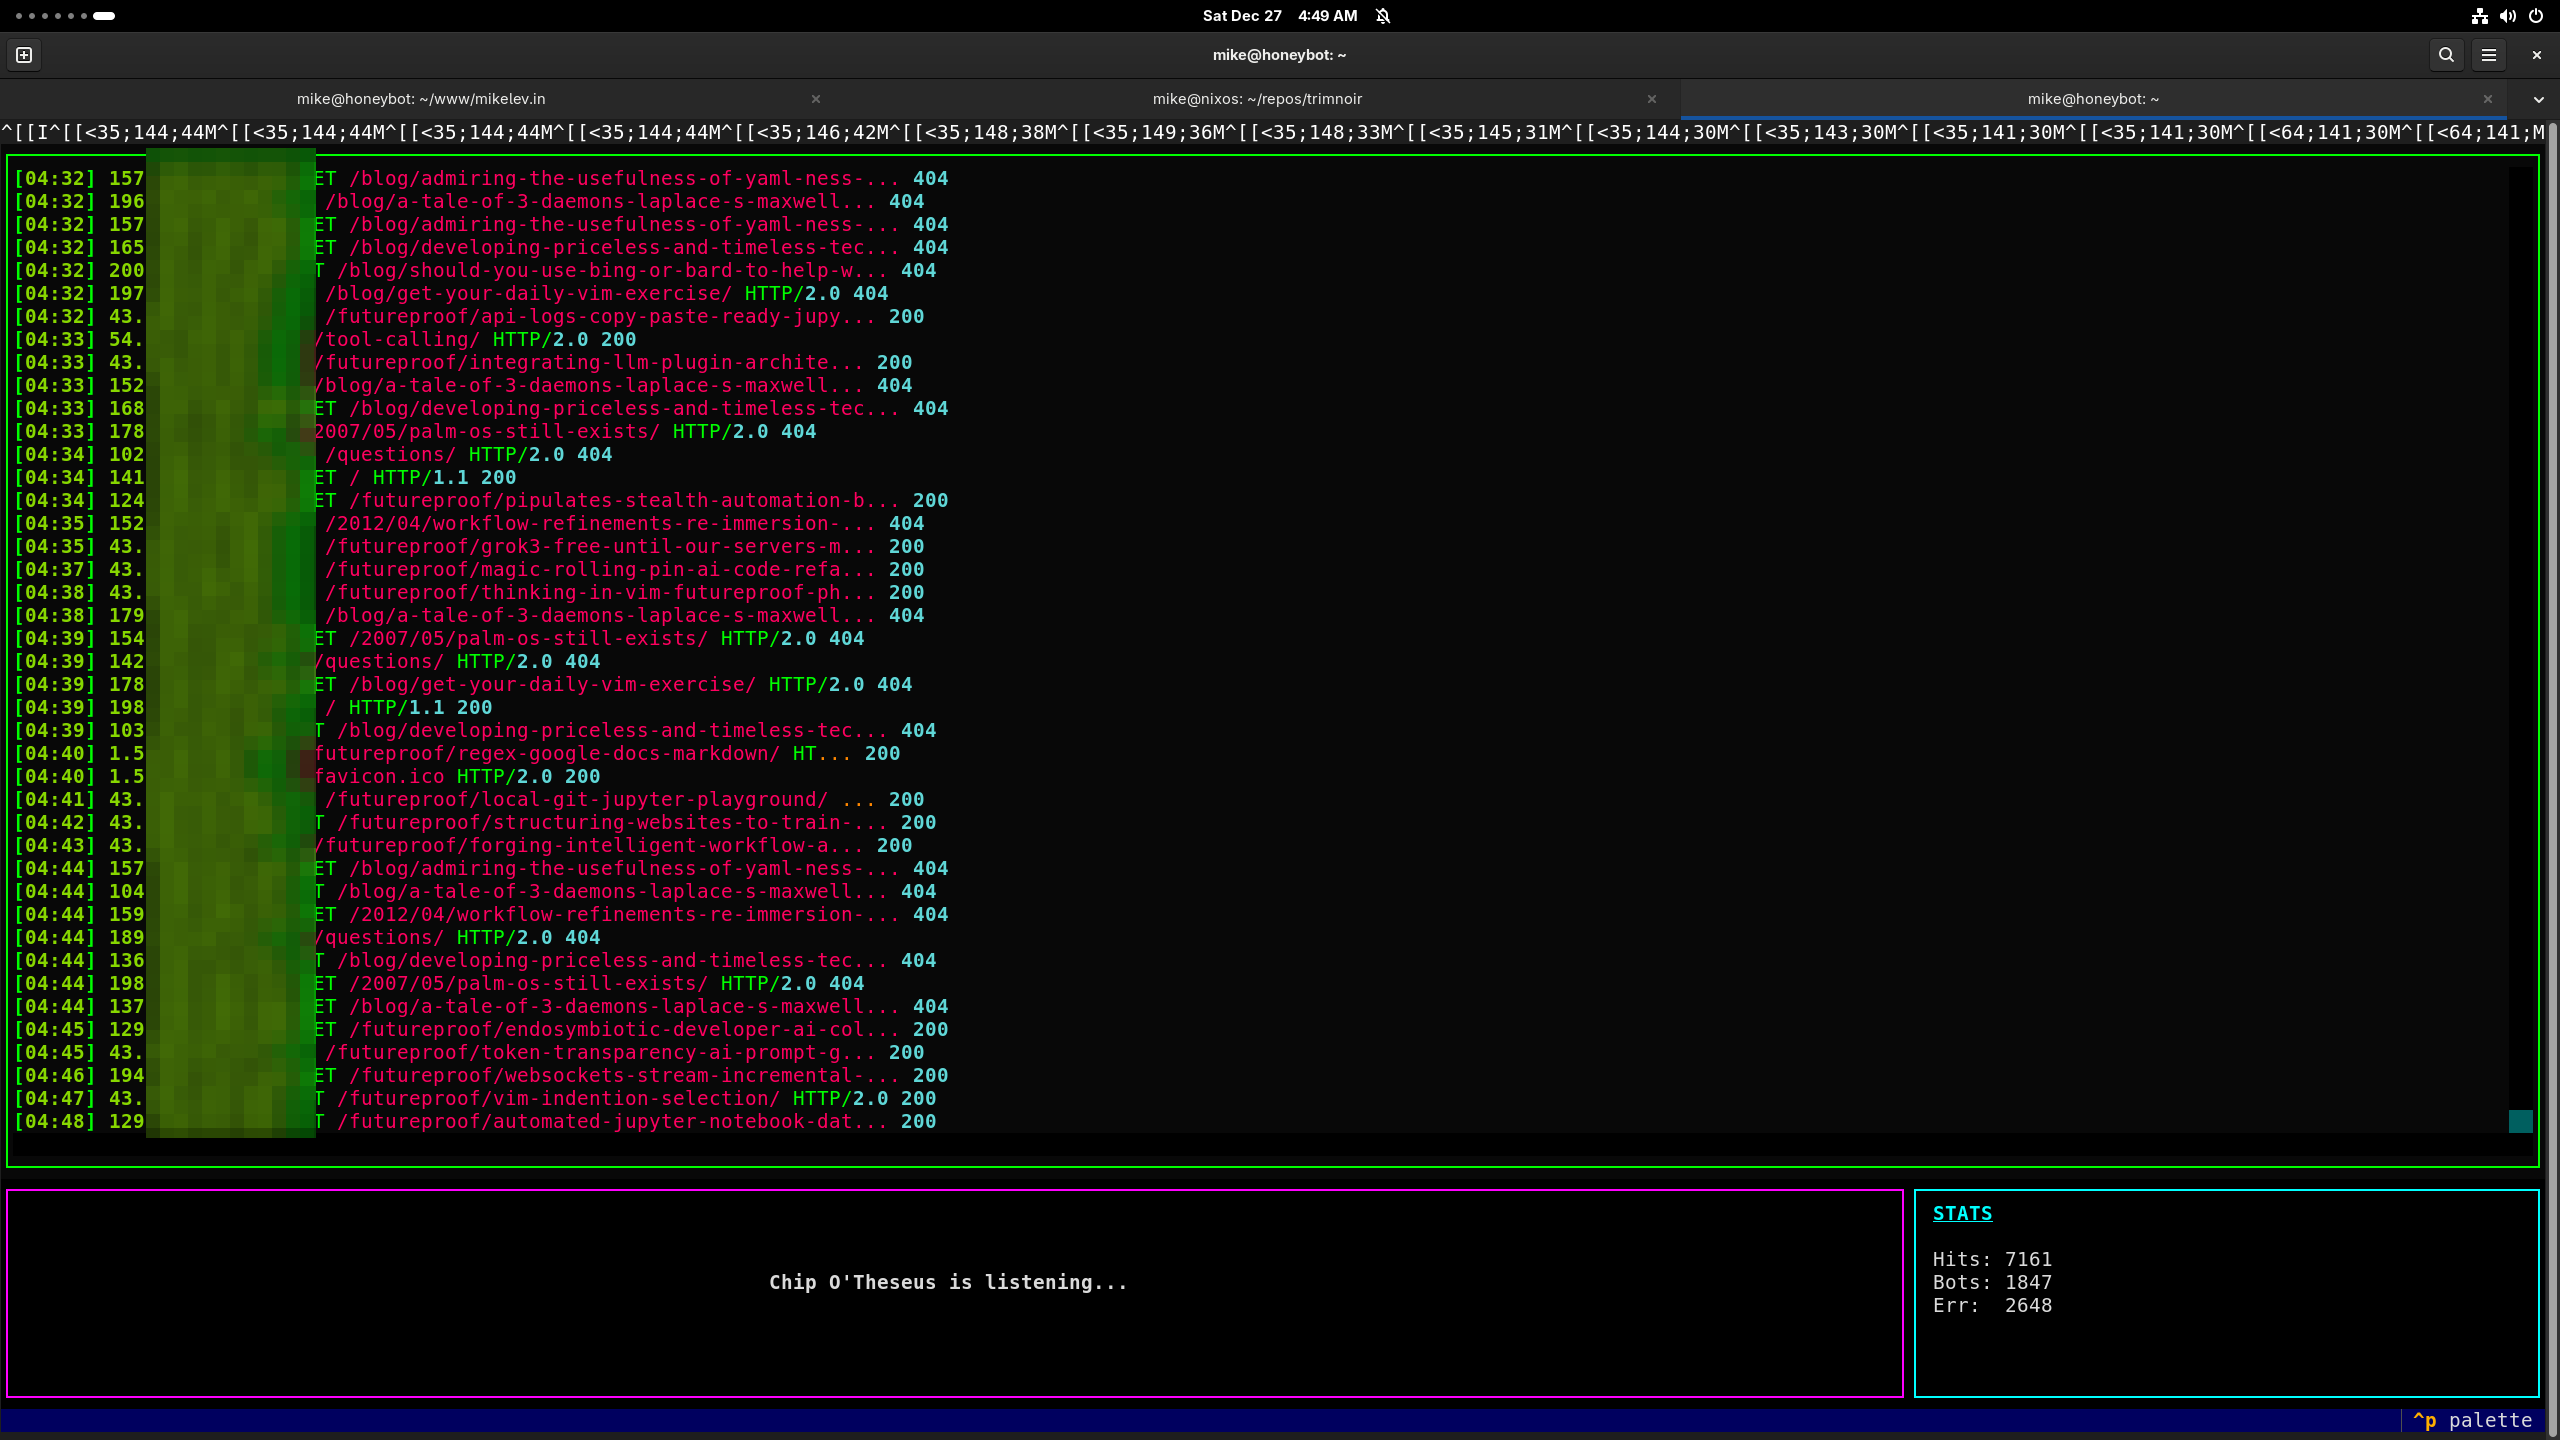
Task: Toggle the do-not-disturb bell in the top bar
Action: coord(1384,15)
